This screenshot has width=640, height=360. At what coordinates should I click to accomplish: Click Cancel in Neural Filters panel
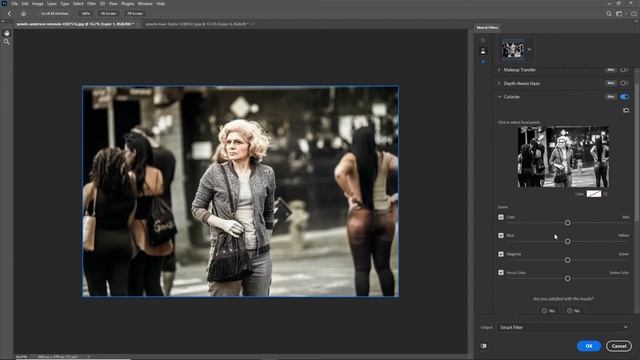coord(619,346)
